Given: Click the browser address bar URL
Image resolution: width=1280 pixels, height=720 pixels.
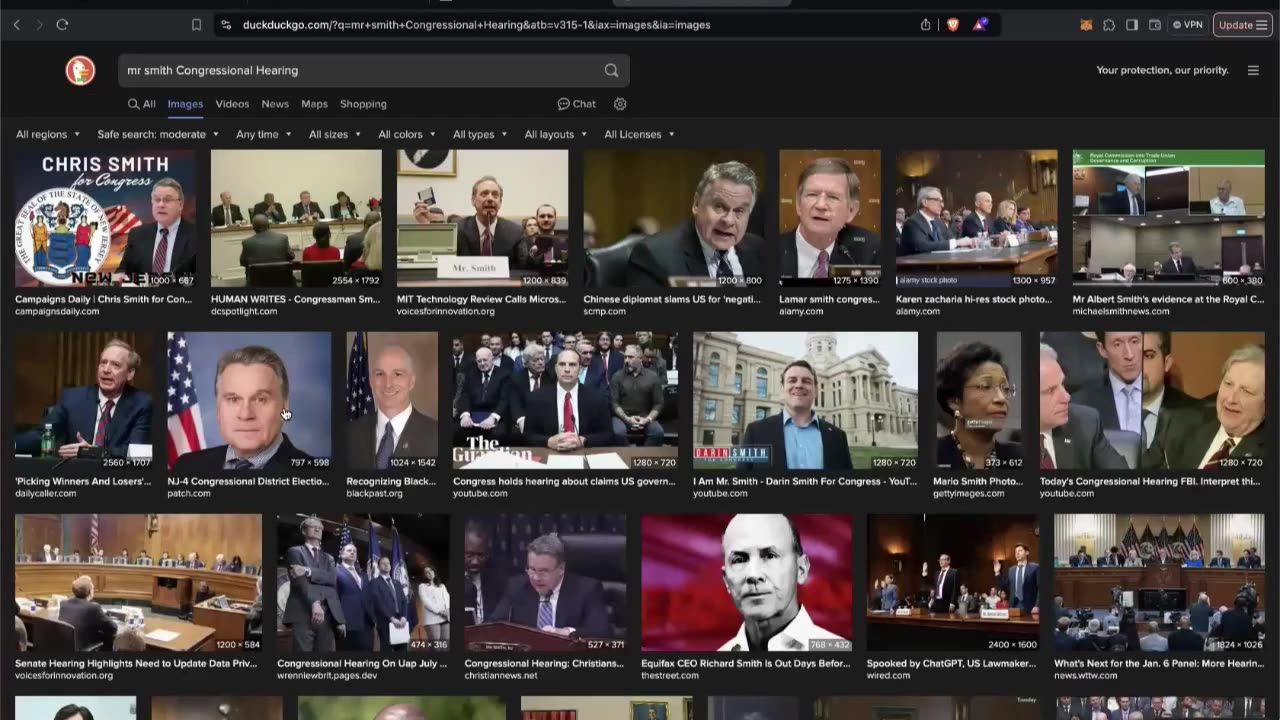Looking at the screenshot, I should (x=476, y=24).
